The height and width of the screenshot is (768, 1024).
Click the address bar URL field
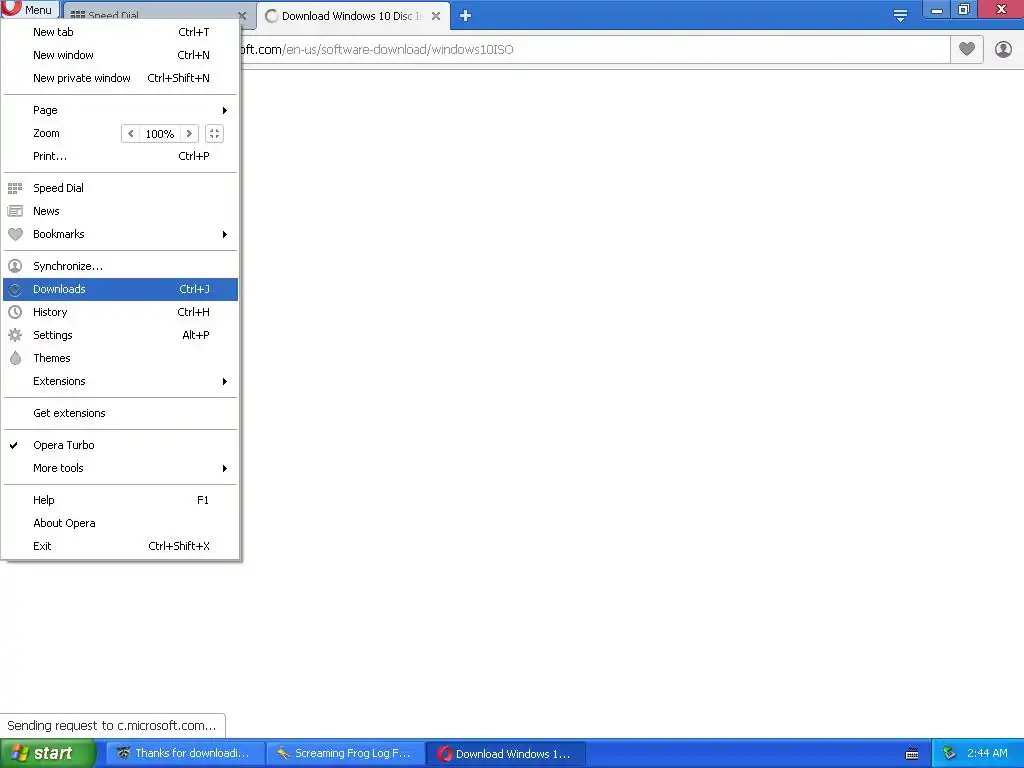click(x=594, y=50)
